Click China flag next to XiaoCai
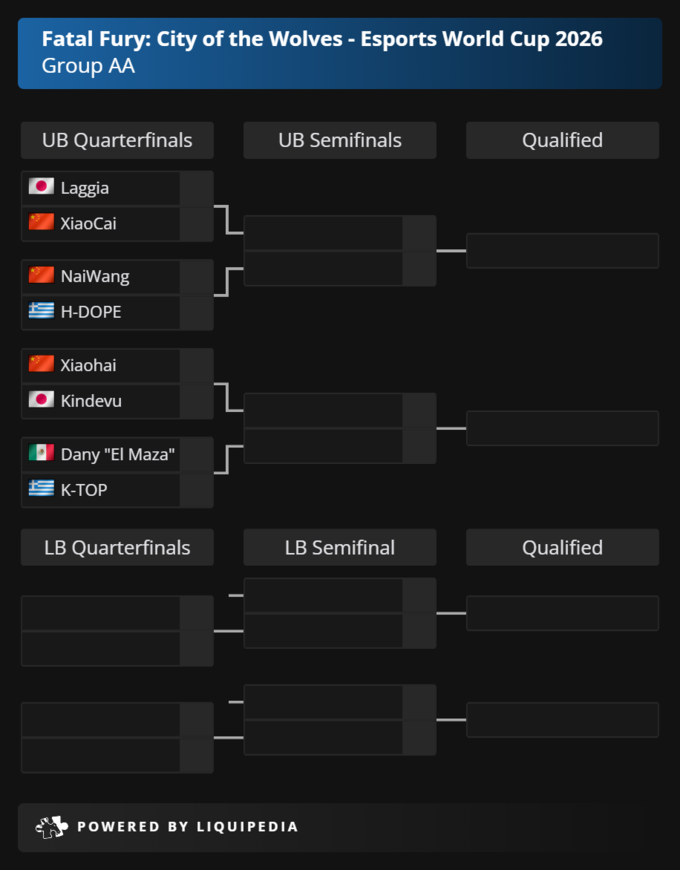680x870 pixels. 41,222
